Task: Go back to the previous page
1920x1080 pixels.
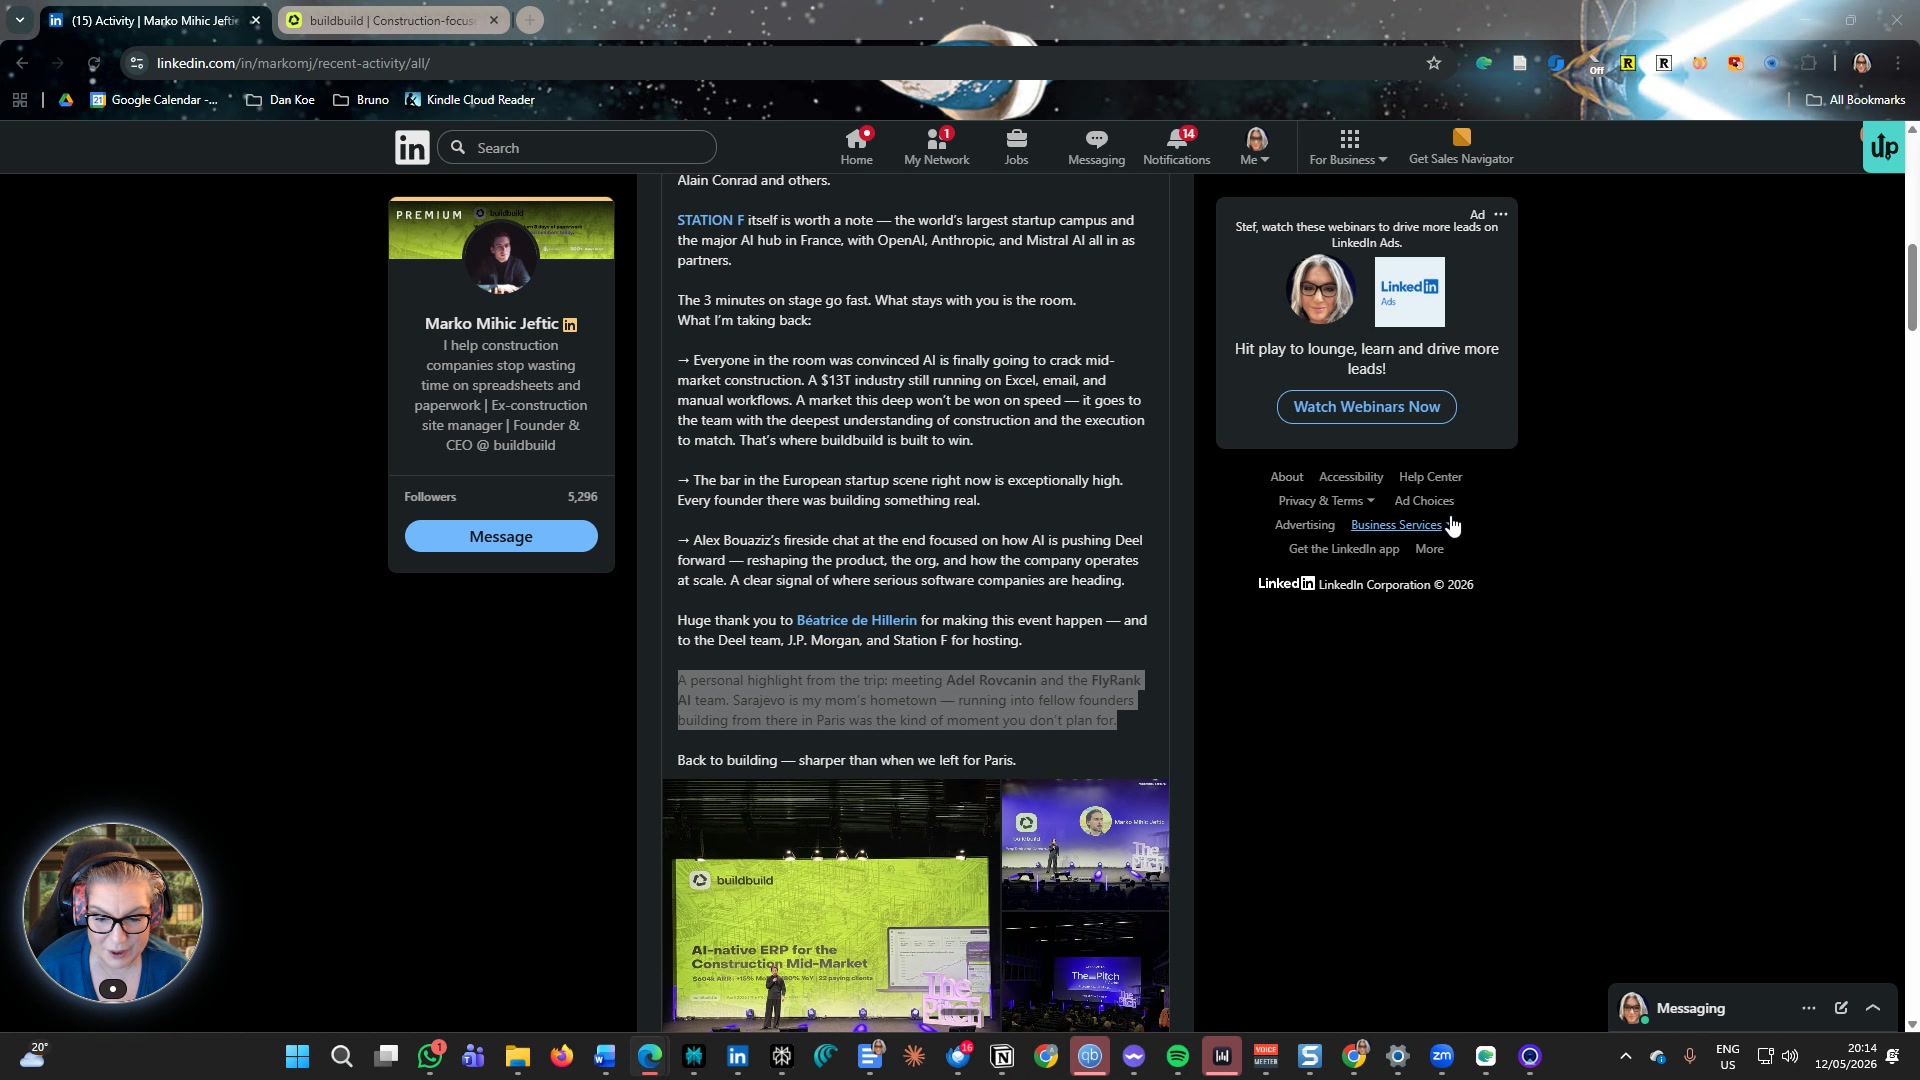Action: pyautogui.click(x=22, y=63)
